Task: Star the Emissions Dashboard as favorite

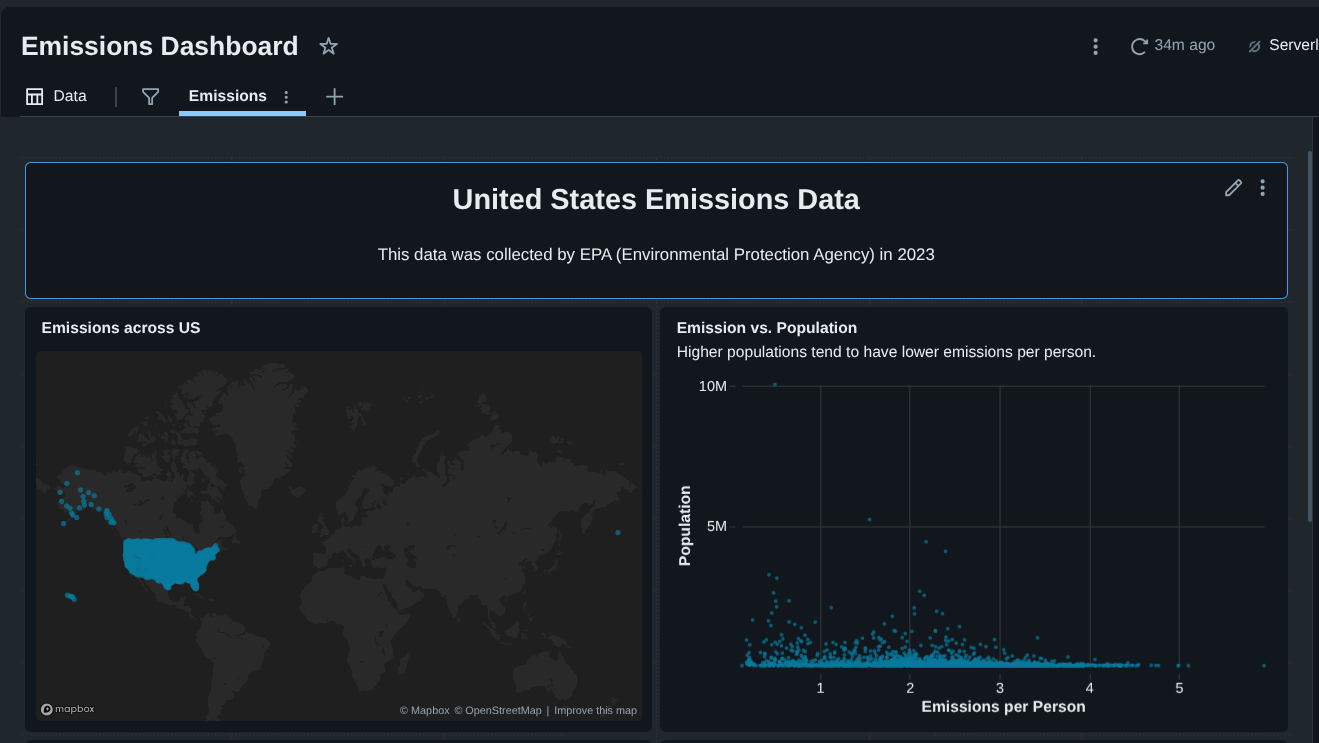Action: [x=328, y=46]
